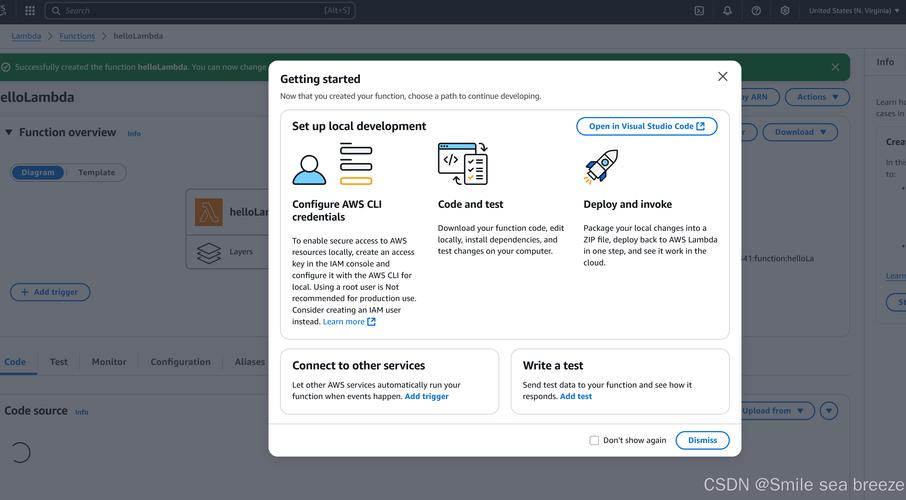This screenshot has width=906, height=500.
Task: Open the Download dropdown button
Action: point(800,132)
